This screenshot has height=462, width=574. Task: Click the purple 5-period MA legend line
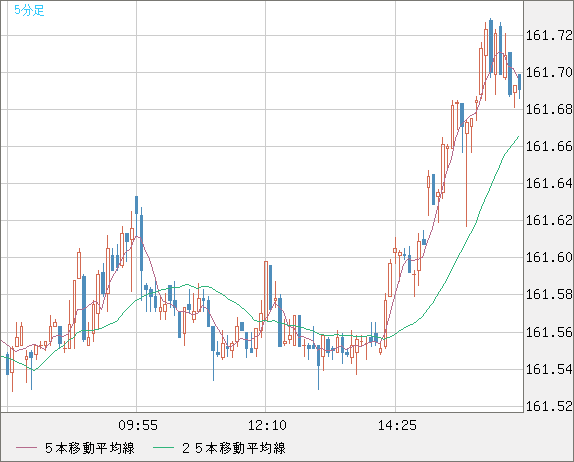[26, 448]
